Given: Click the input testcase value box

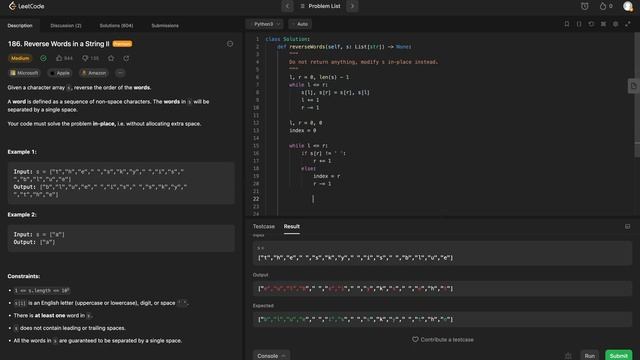Looking at the screenshot, I should point(442,253).
